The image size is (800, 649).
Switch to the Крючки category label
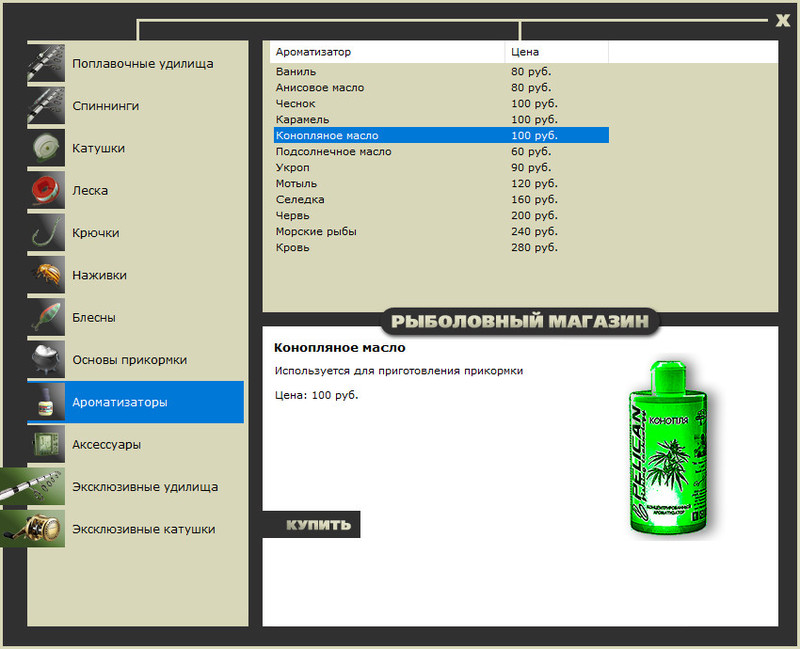point(96,233)
